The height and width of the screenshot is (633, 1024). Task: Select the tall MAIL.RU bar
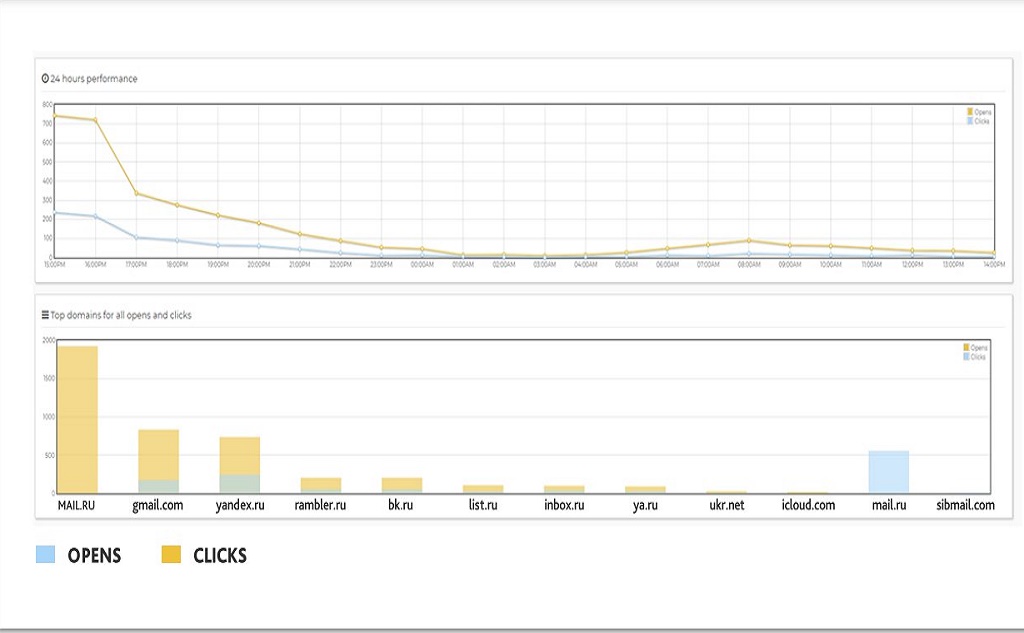pyautogui.click(x=77, y=418)
